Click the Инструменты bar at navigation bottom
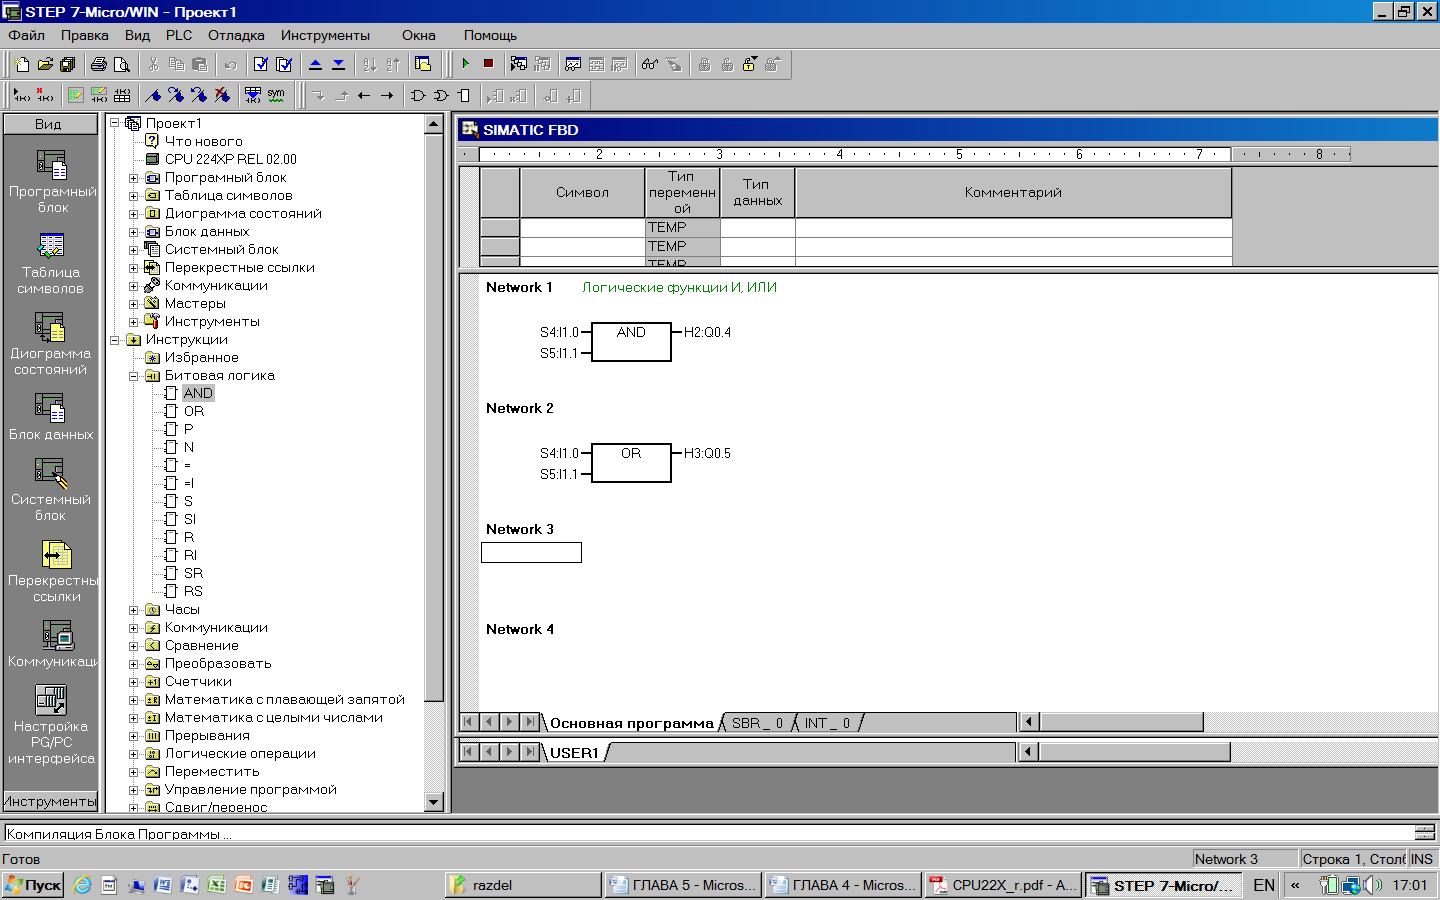The height and width of the screenshot is (900, 1440). click(50, 801)
